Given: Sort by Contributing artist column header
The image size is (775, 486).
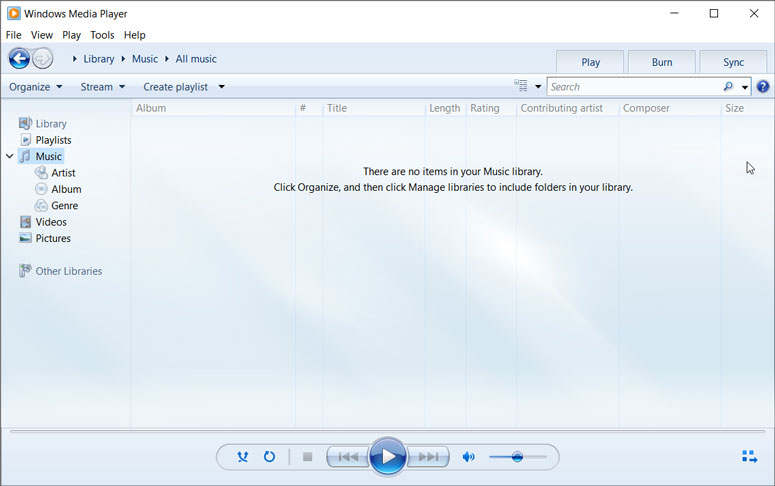Looking at the screenshot, I should point(567,108).
